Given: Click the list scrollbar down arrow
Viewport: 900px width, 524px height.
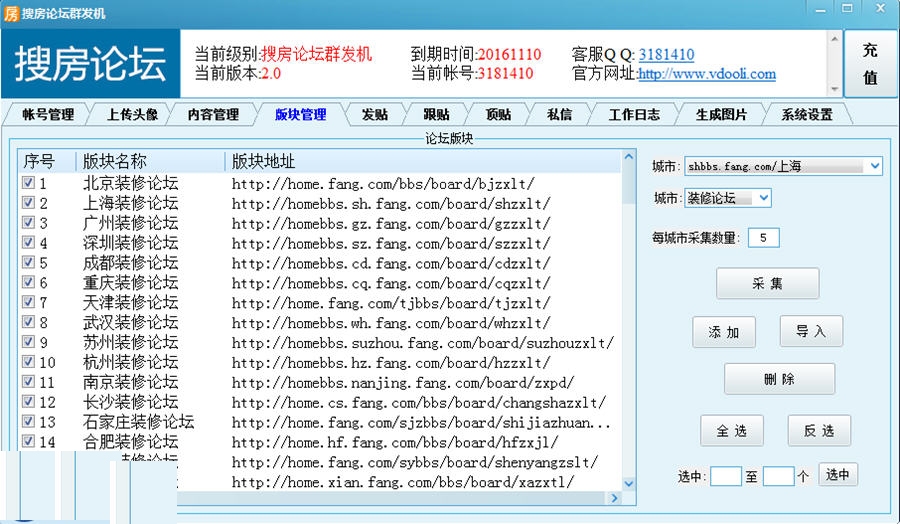Looking at the screenshot, I should click(x=629, y=484).
